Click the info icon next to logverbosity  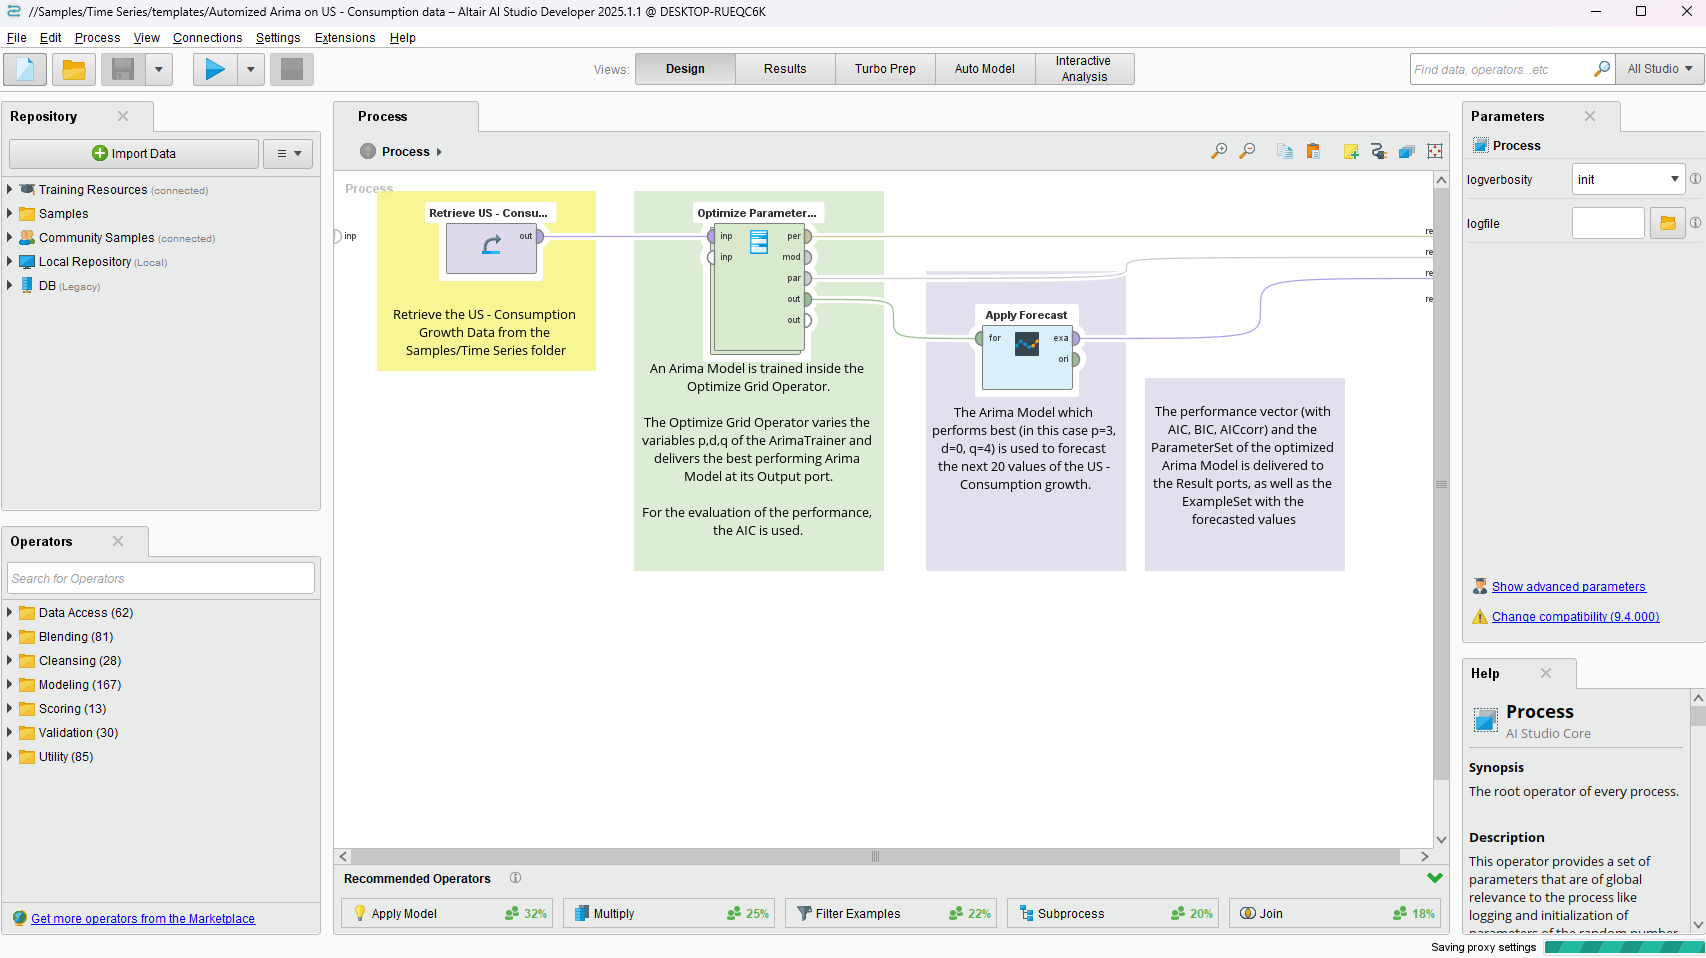[x=1695, y=179]
